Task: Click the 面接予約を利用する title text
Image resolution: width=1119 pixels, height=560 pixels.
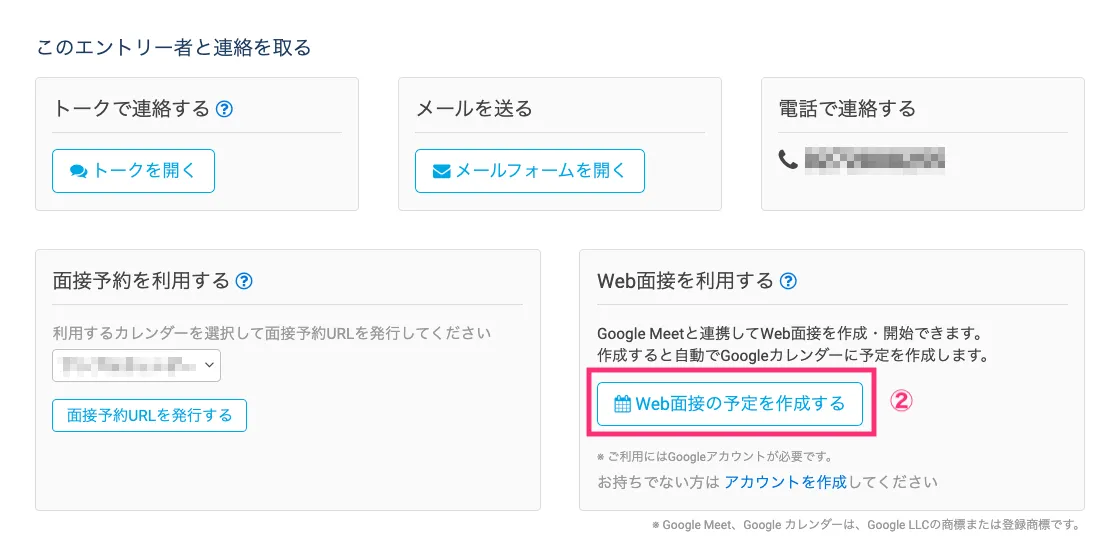Action: pos(141,281)
